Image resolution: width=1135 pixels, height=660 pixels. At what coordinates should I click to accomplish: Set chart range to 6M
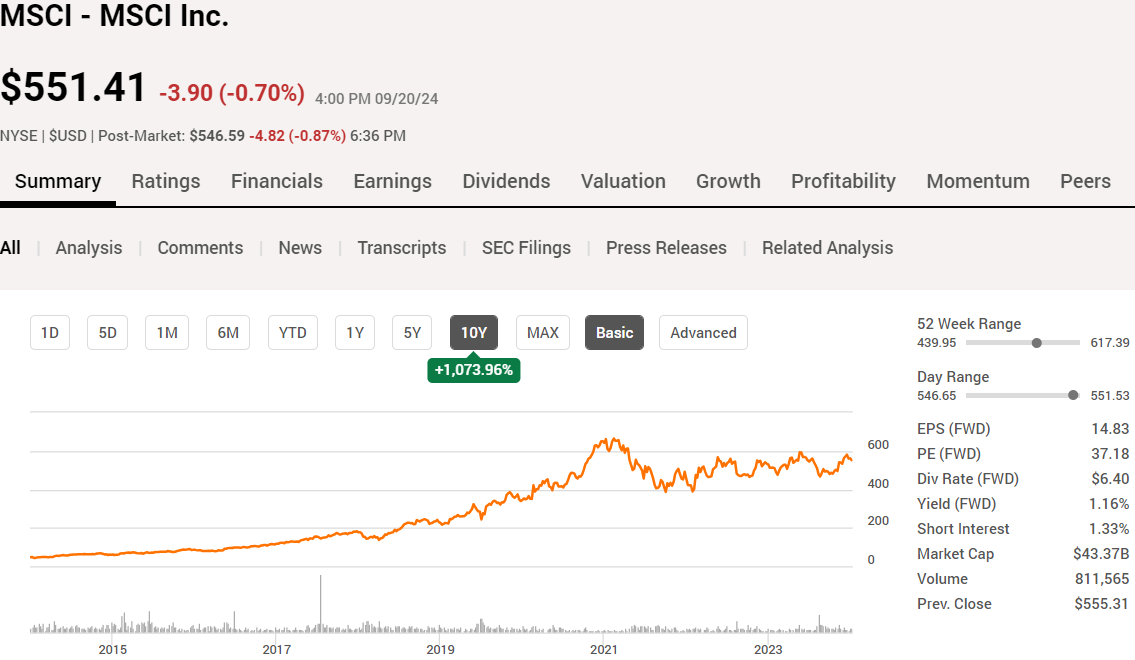tap(228, 333)
